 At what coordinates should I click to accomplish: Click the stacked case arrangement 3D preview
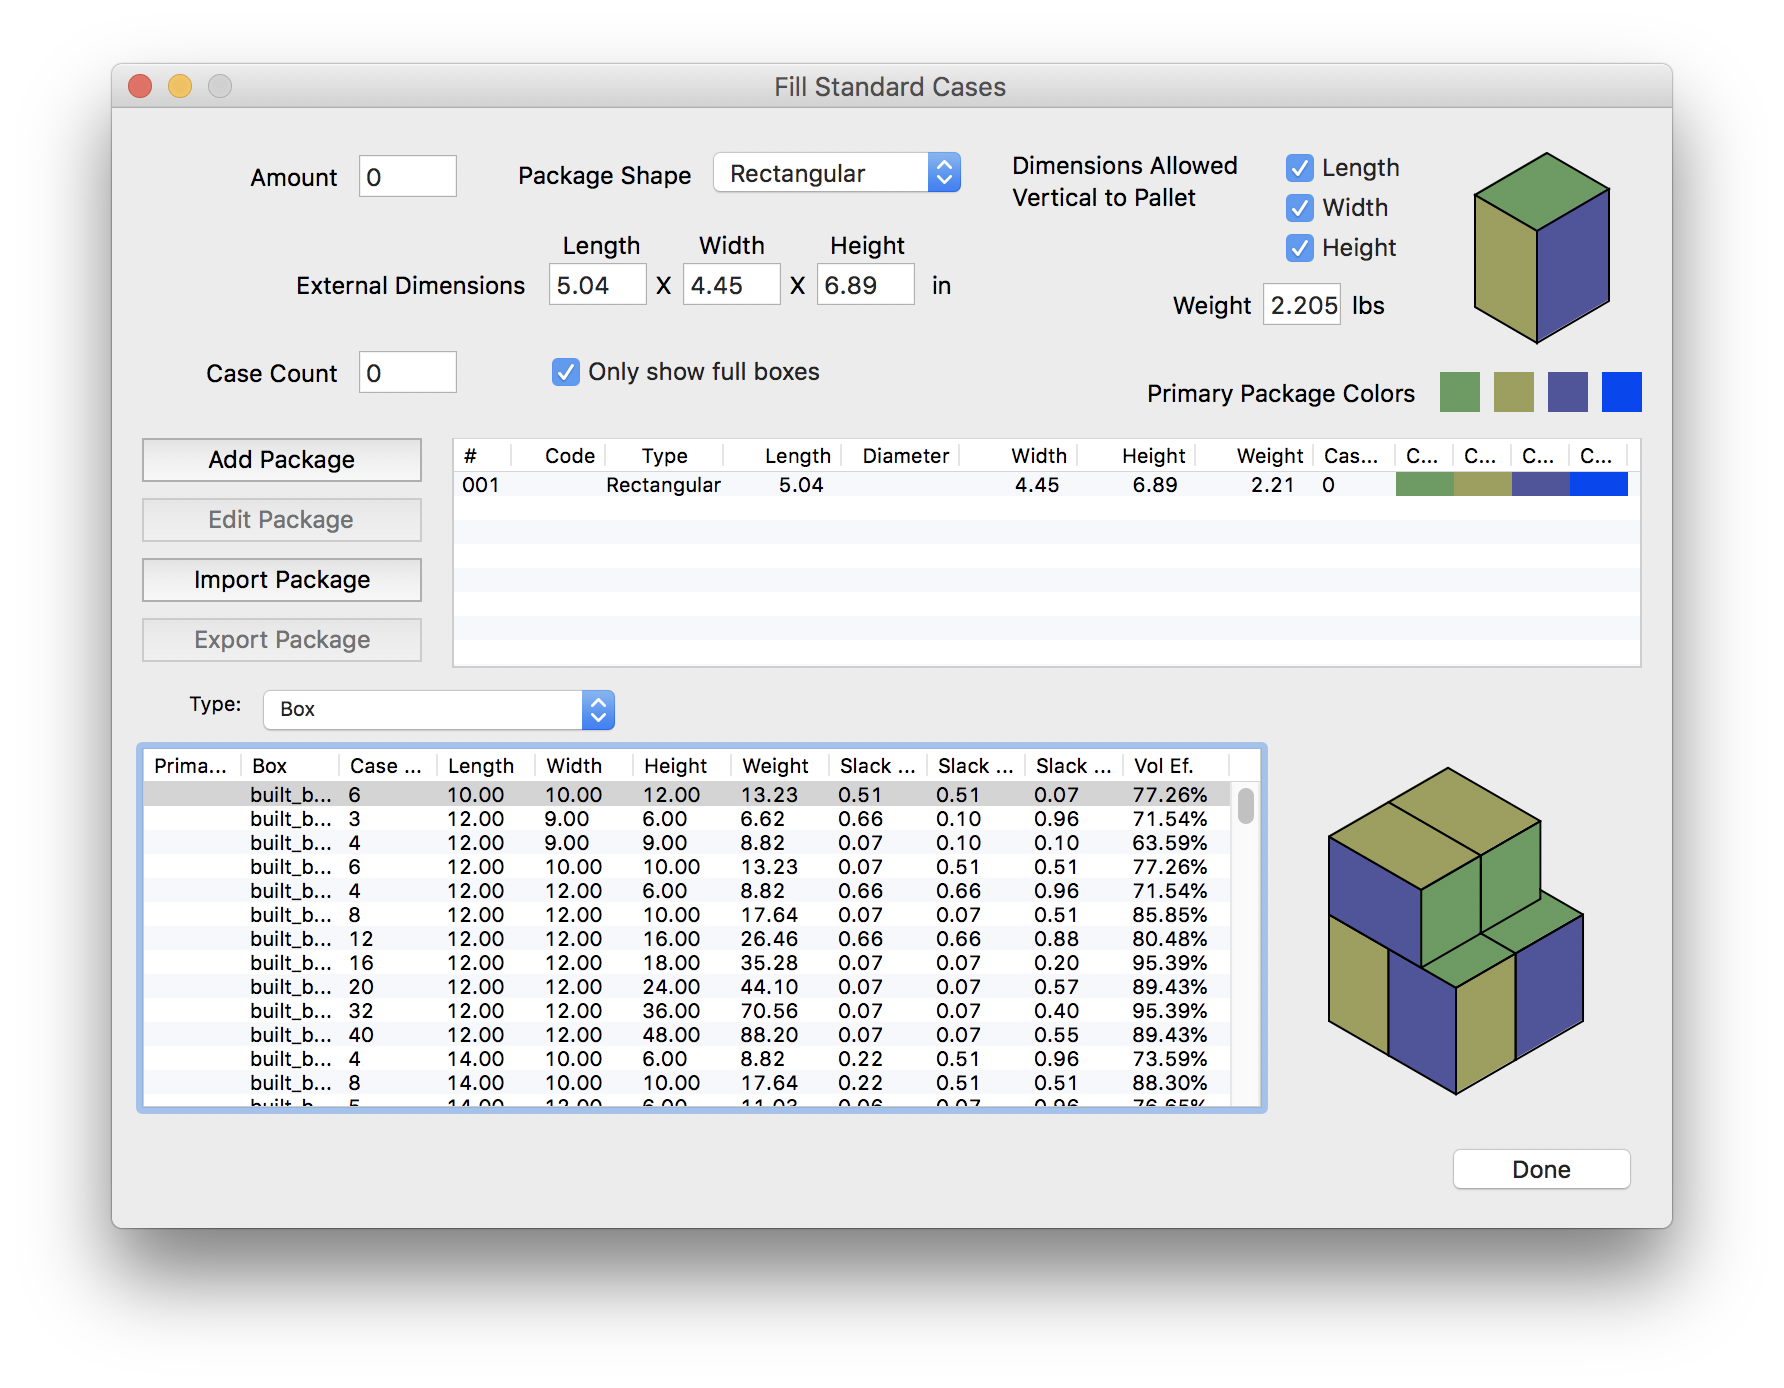click(x=1455, y=931)
